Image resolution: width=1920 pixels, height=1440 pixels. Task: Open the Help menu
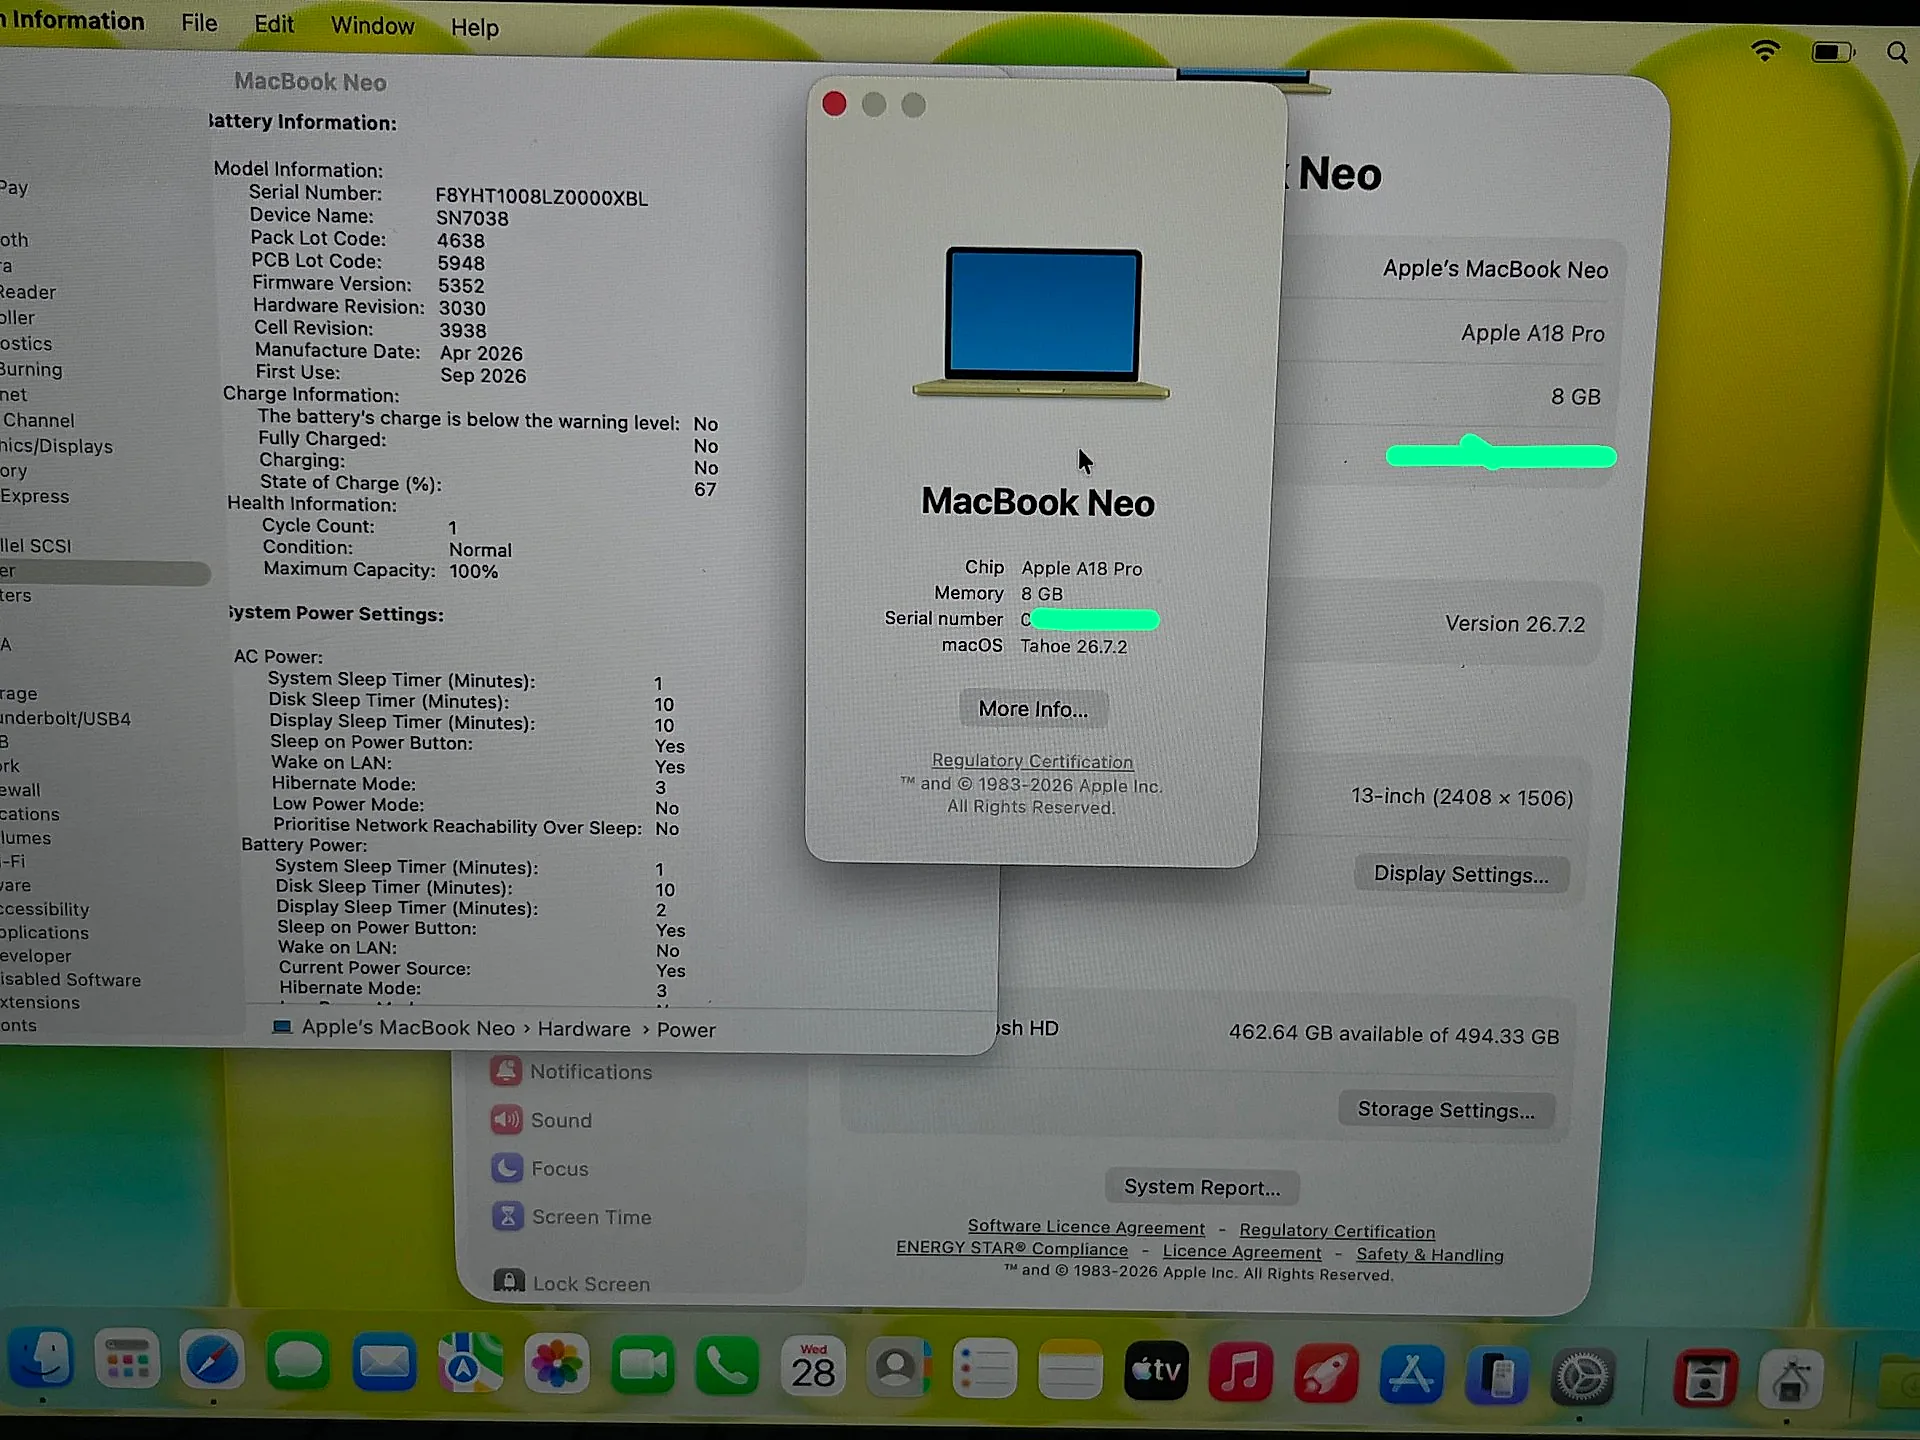coord(474,28)
